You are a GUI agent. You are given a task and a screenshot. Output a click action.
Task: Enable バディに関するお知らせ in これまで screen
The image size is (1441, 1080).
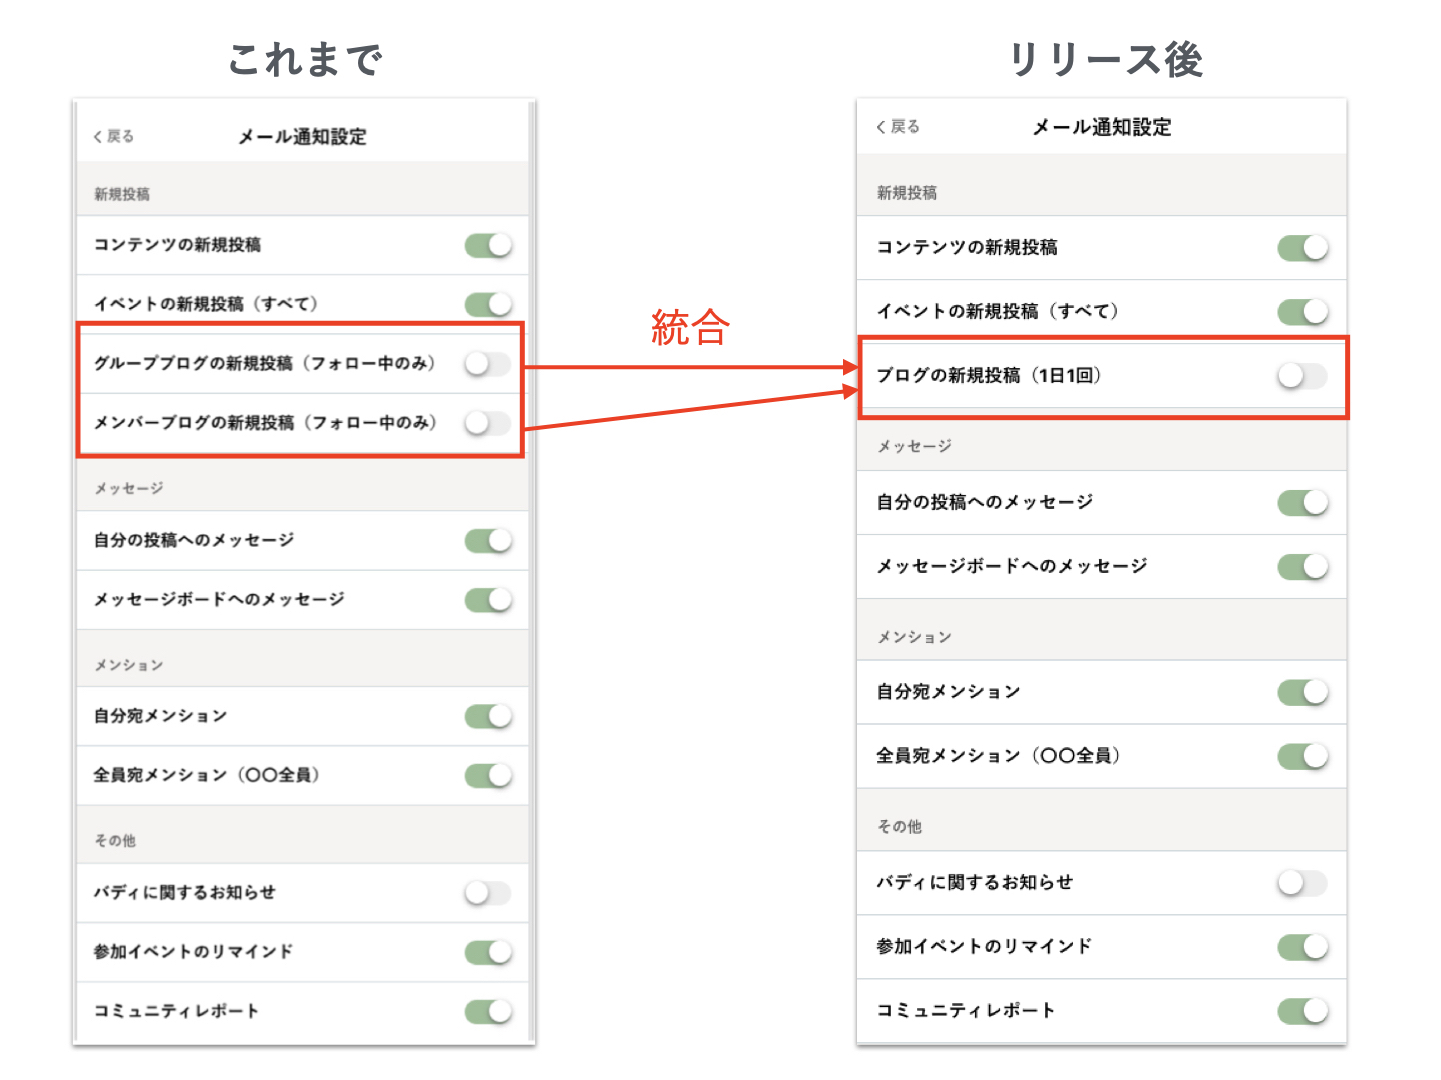coord(488,893)
